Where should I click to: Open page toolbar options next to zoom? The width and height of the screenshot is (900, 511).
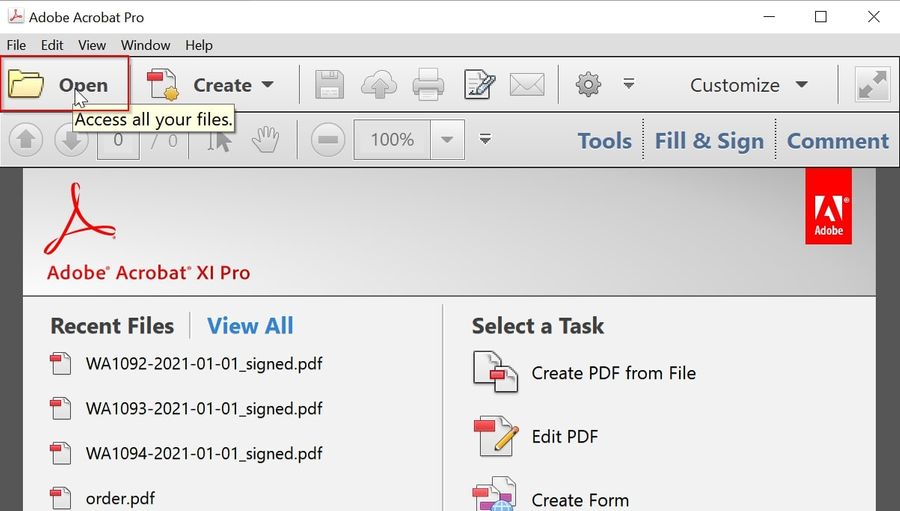pyautogui.click(x=485, y=139)
